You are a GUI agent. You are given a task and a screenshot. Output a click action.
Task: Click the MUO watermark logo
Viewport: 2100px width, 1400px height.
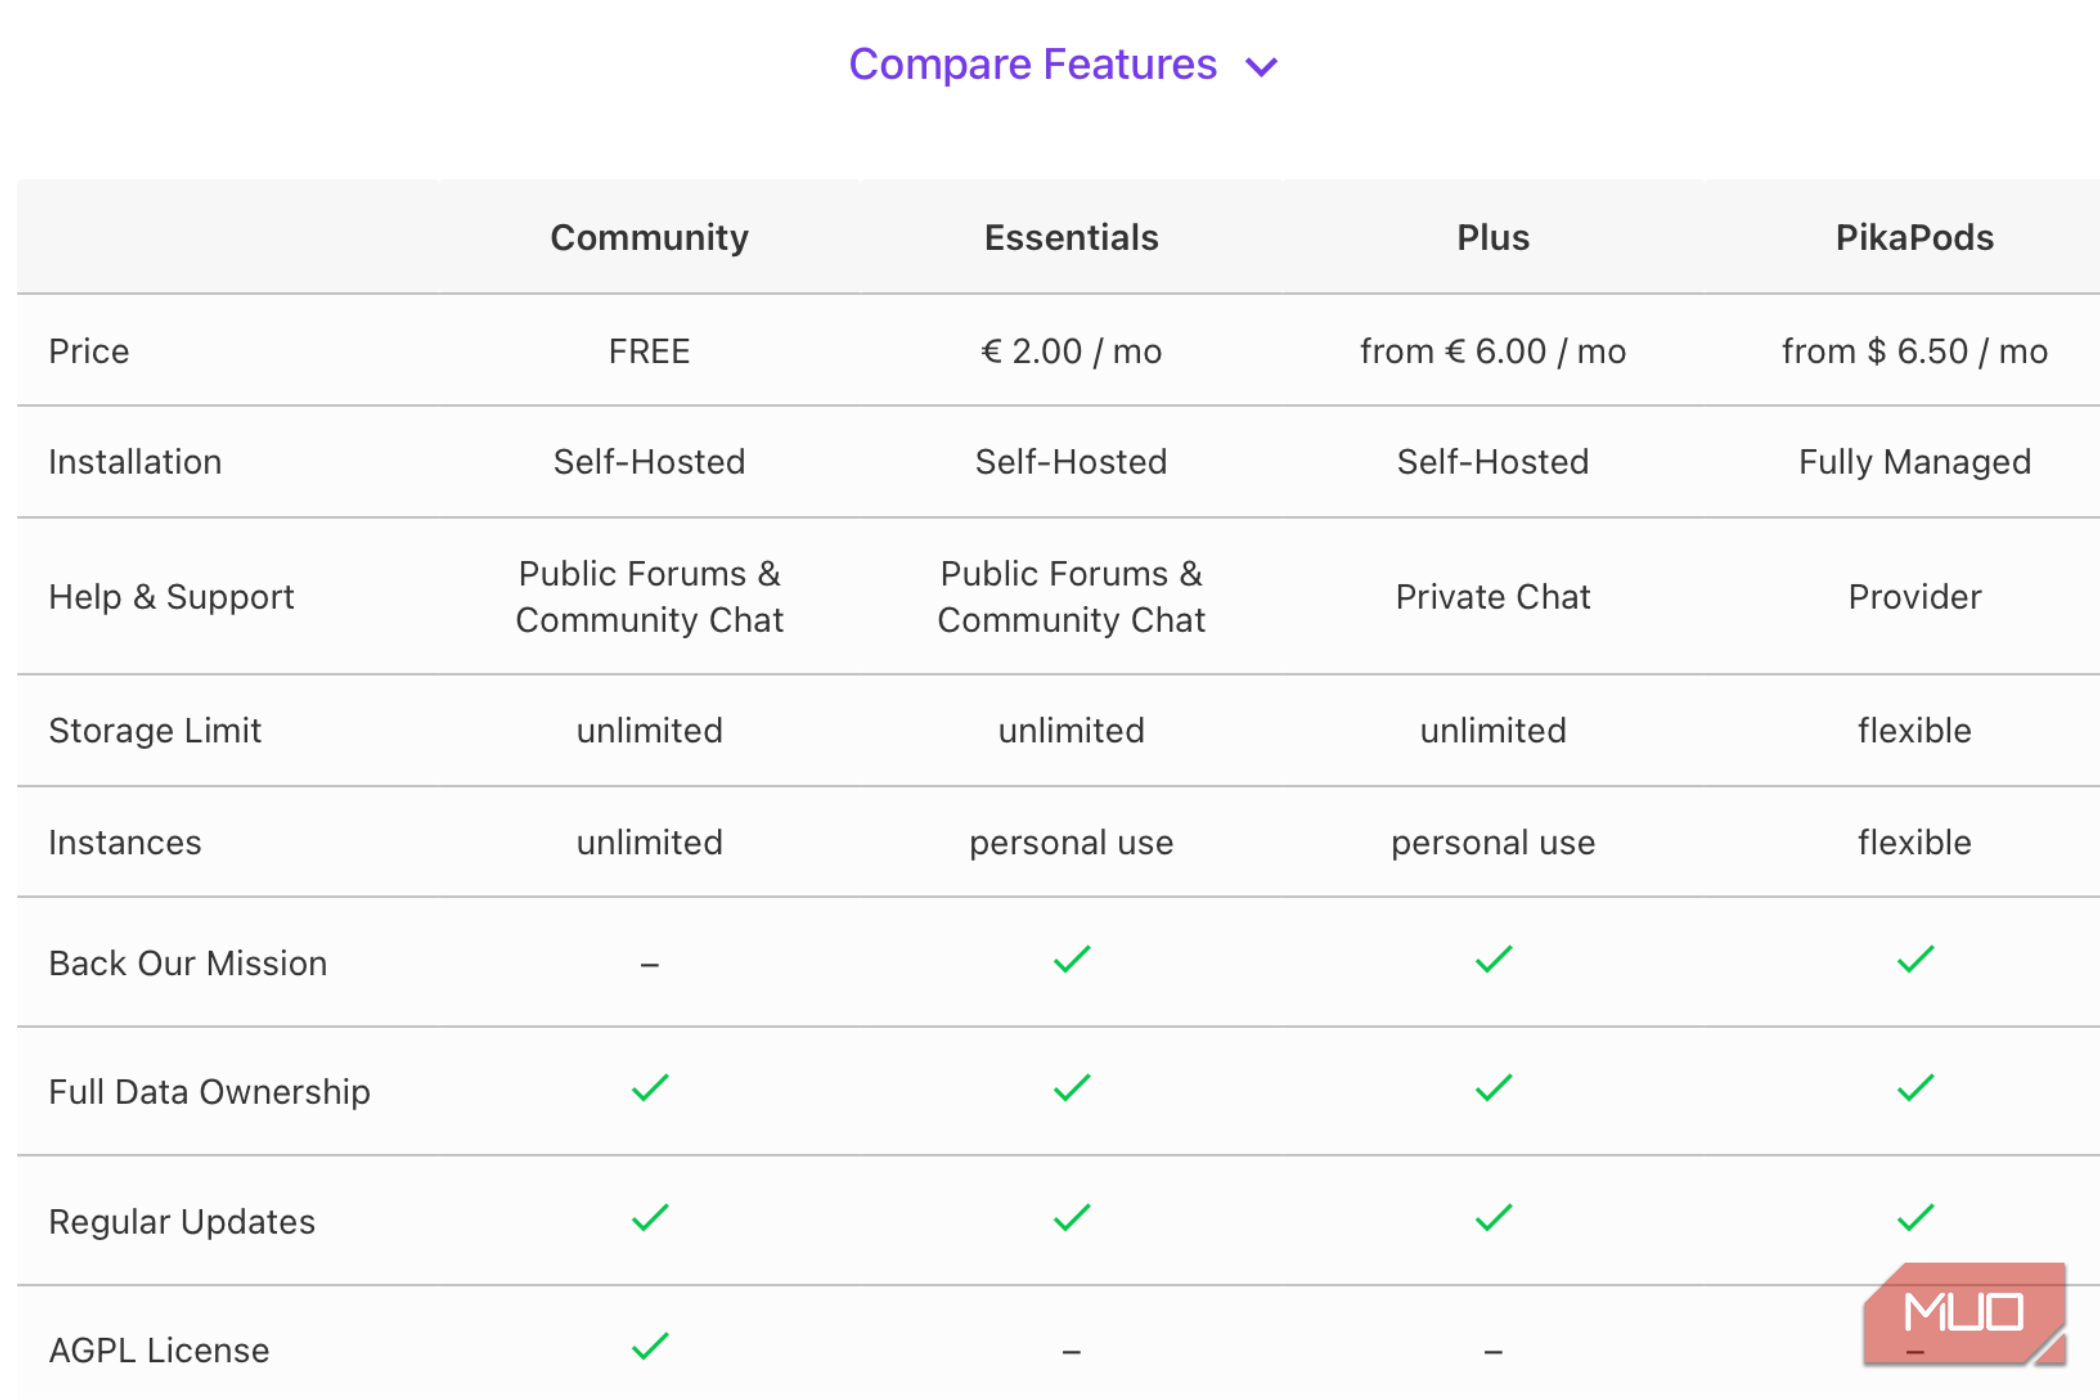(1963, 1313)
